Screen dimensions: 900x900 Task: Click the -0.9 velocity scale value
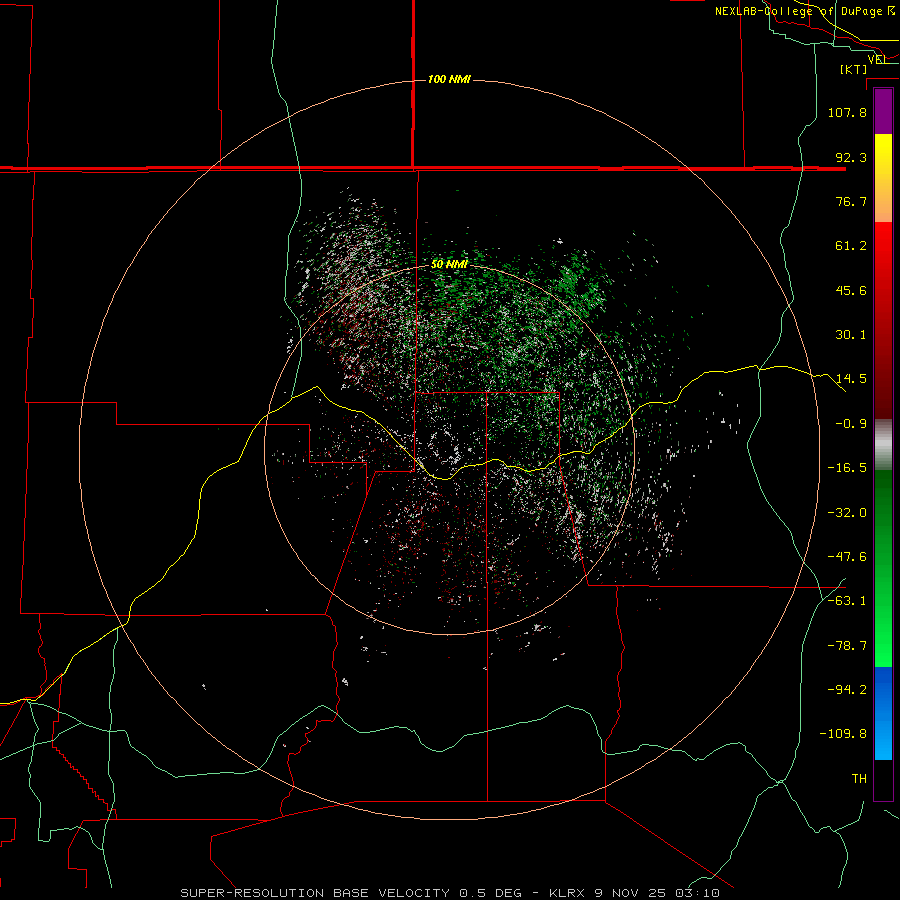pyautogui.click(x=851, y=424)
